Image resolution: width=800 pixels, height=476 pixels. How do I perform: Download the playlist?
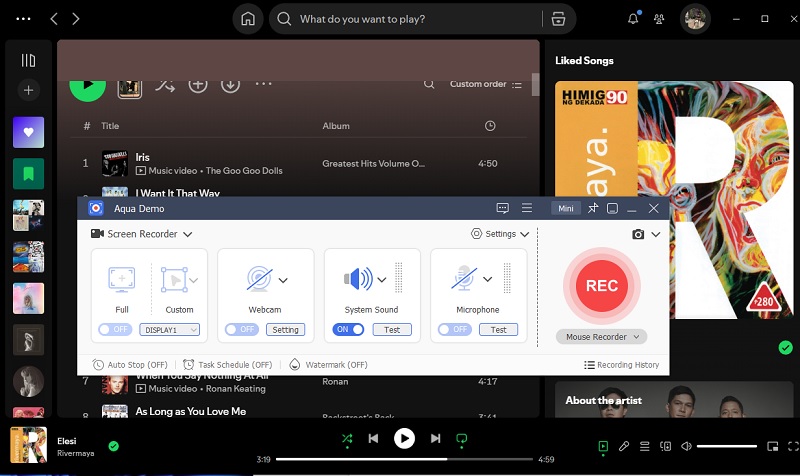coord(230,85)
